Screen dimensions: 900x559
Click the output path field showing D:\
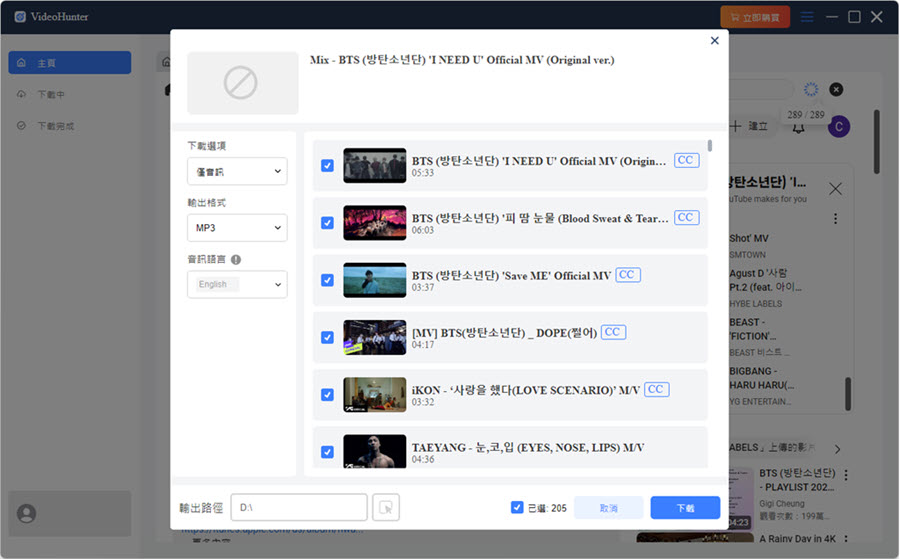pyautogui.click(x=299, y=507)
